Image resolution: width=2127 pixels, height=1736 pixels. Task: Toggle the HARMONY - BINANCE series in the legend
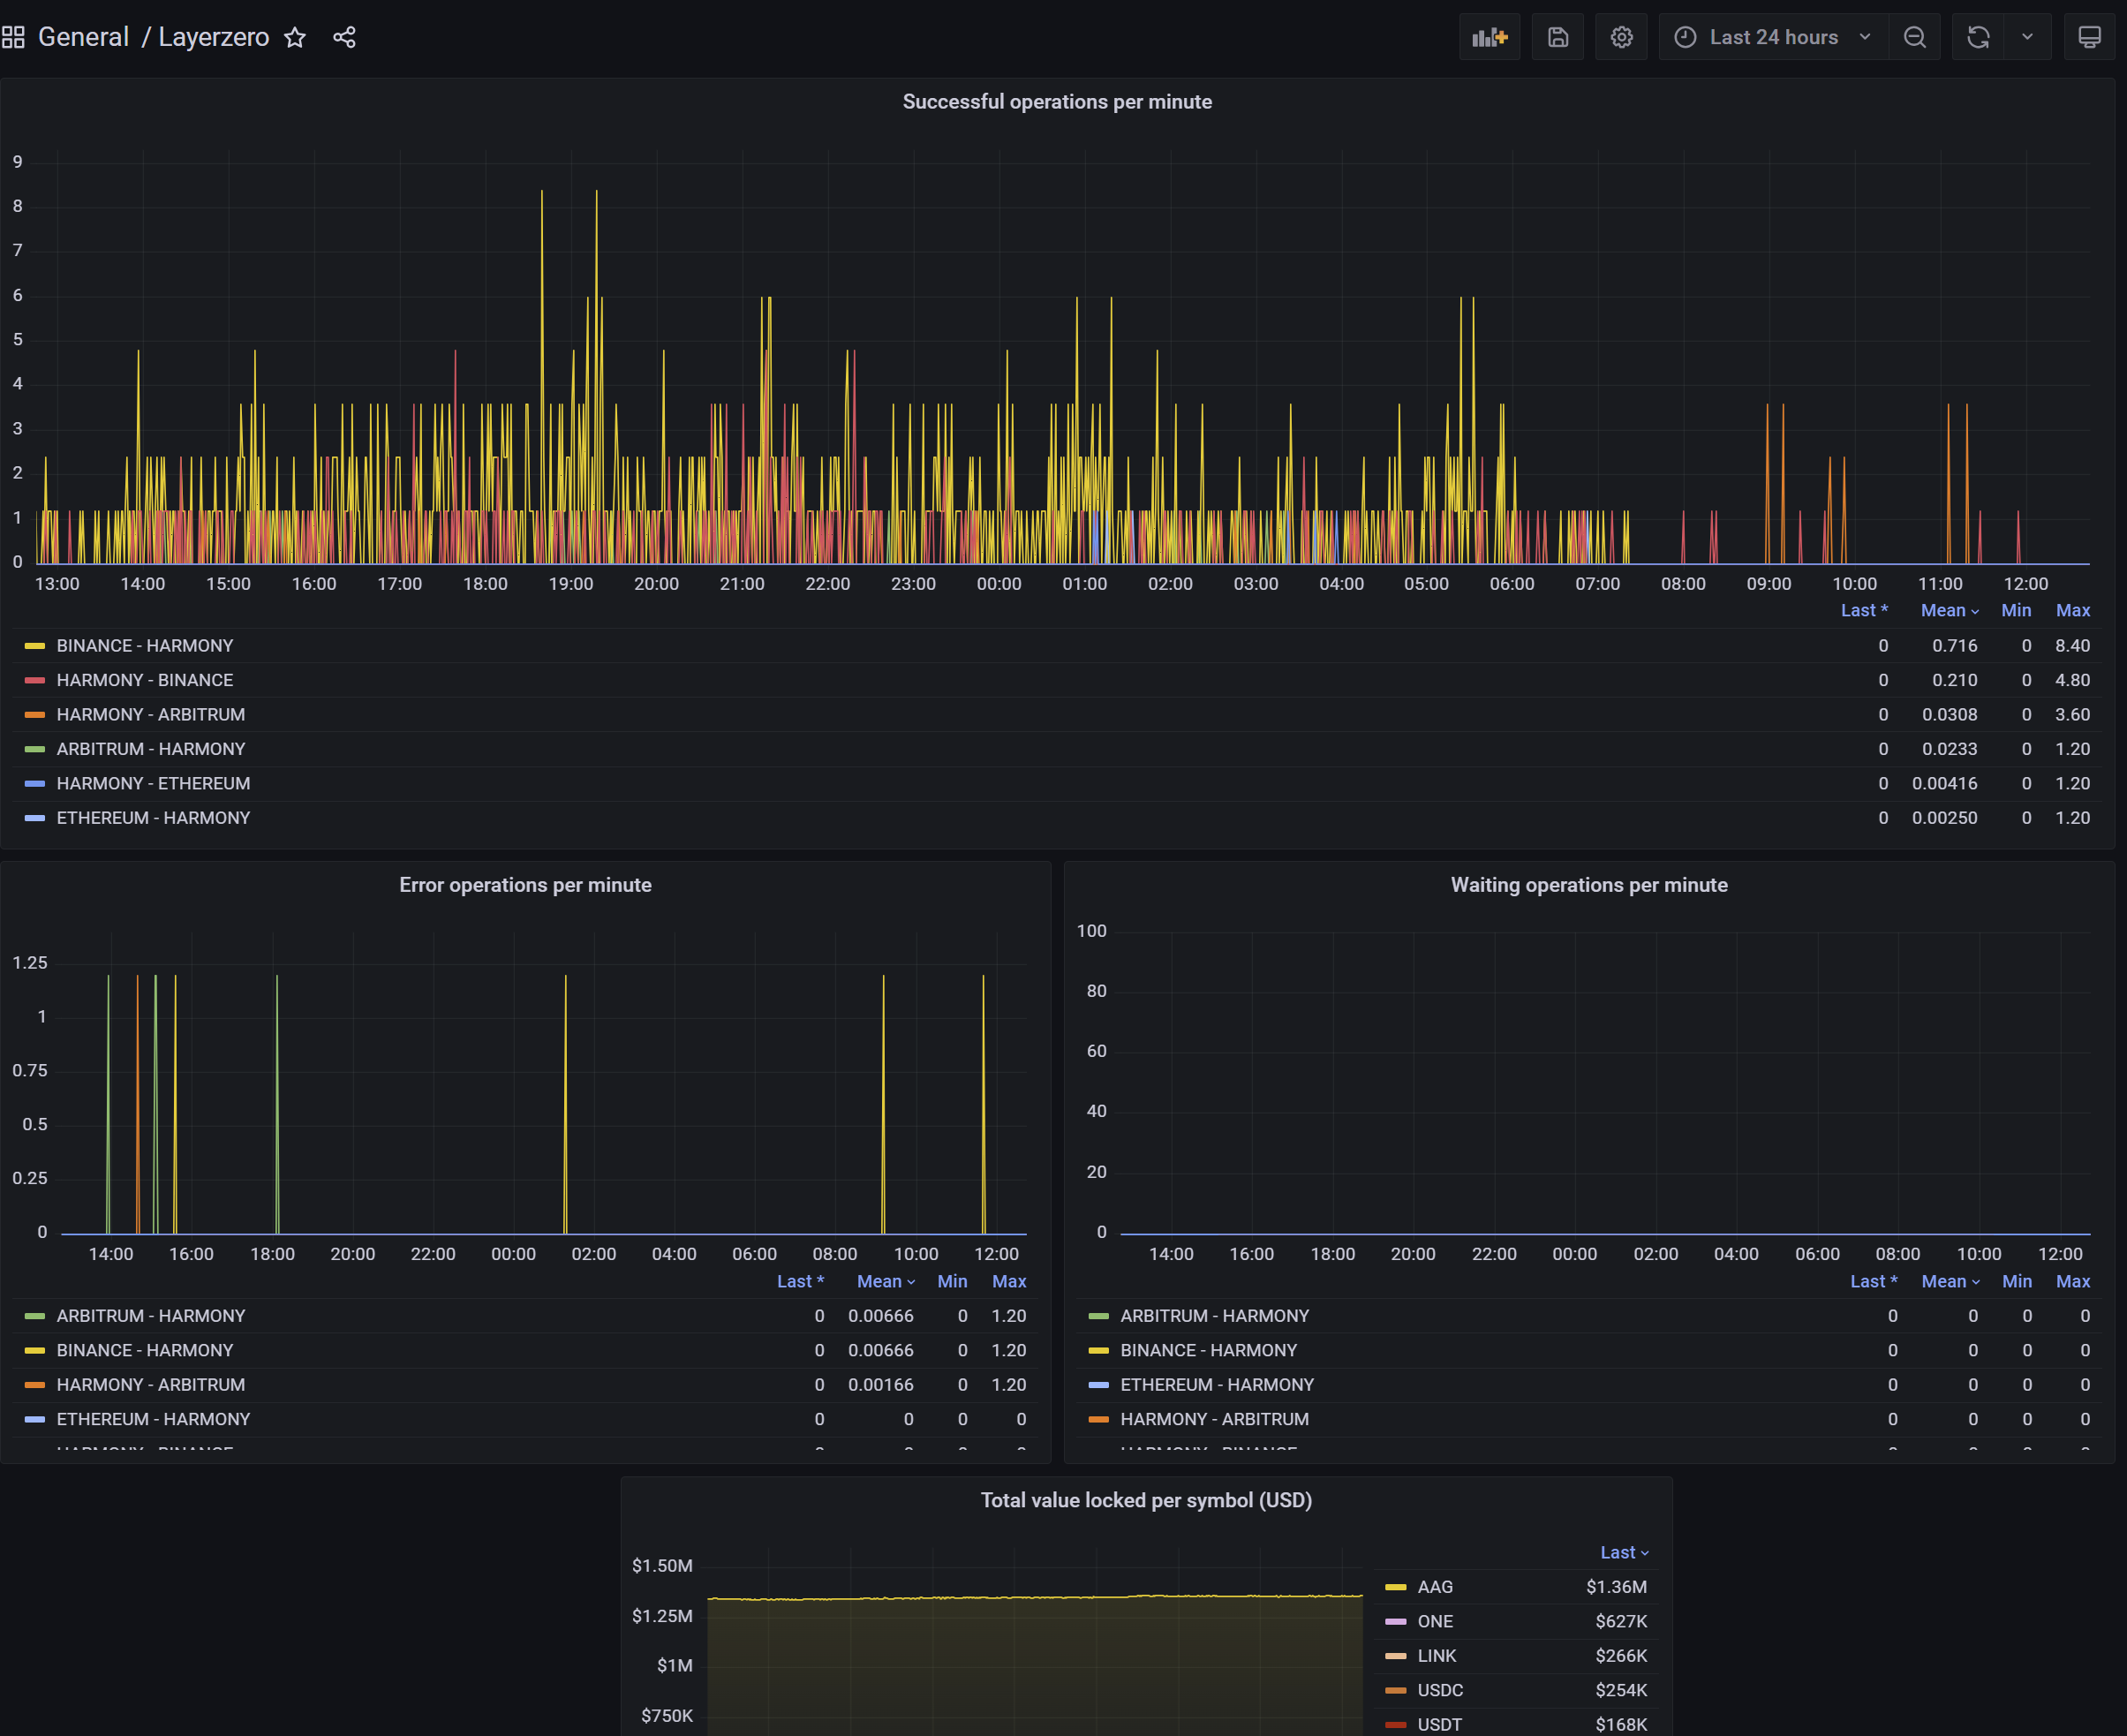tap(145, 679)
